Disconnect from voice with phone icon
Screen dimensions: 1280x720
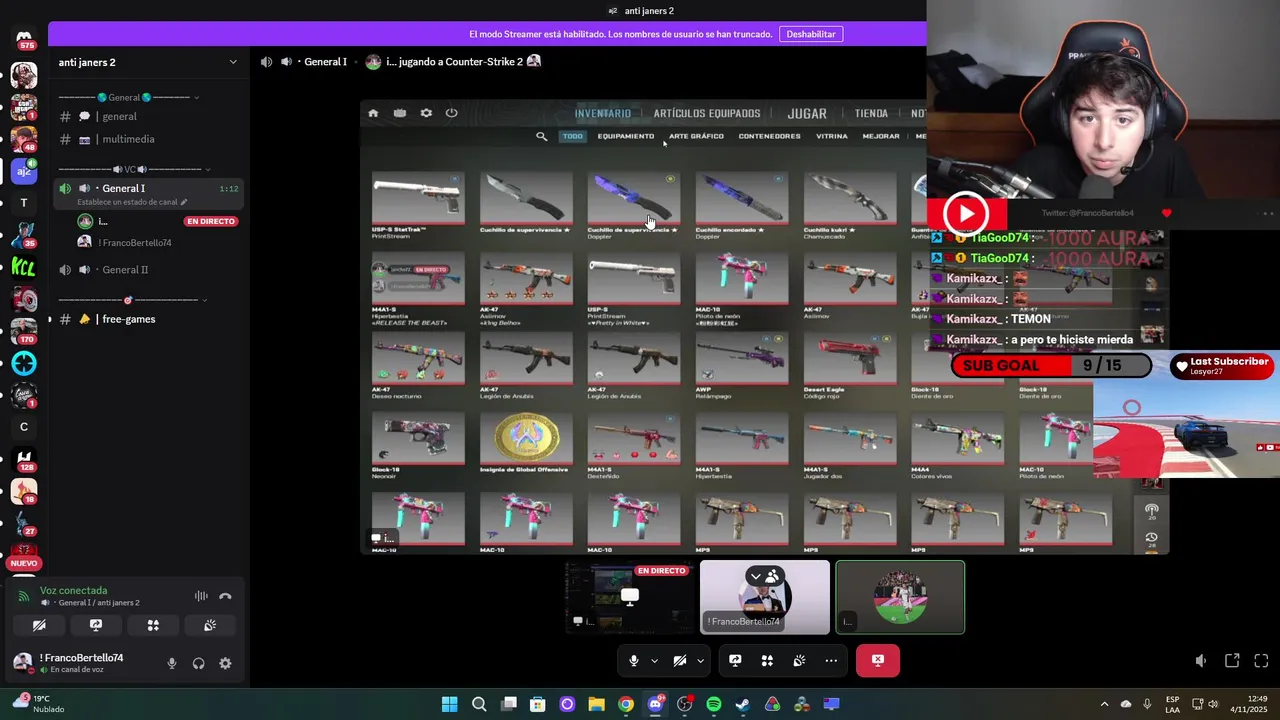click(225, 596)
